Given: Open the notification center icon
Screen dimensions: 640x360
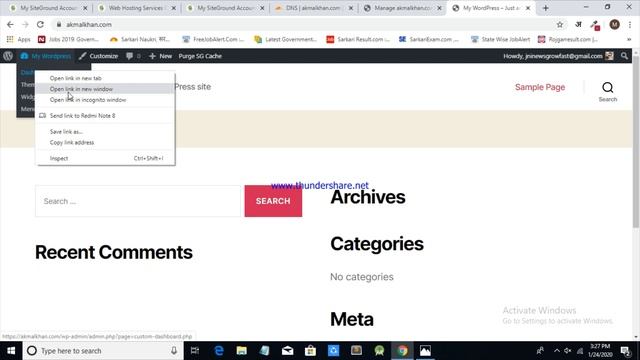Looking at the screenshot, I should pos(625,351).
